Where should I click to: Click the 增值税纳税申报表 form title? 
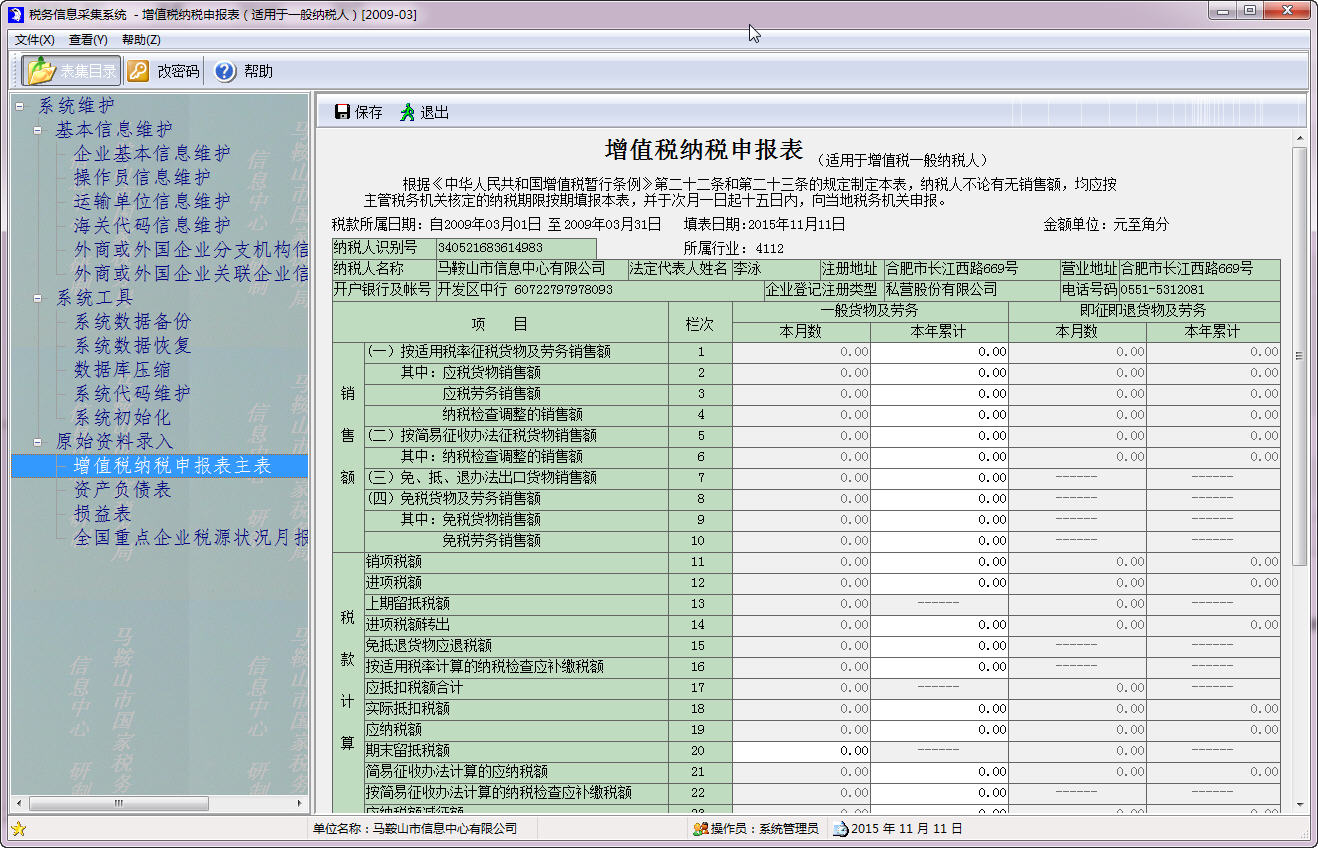[x=704, y=151]
